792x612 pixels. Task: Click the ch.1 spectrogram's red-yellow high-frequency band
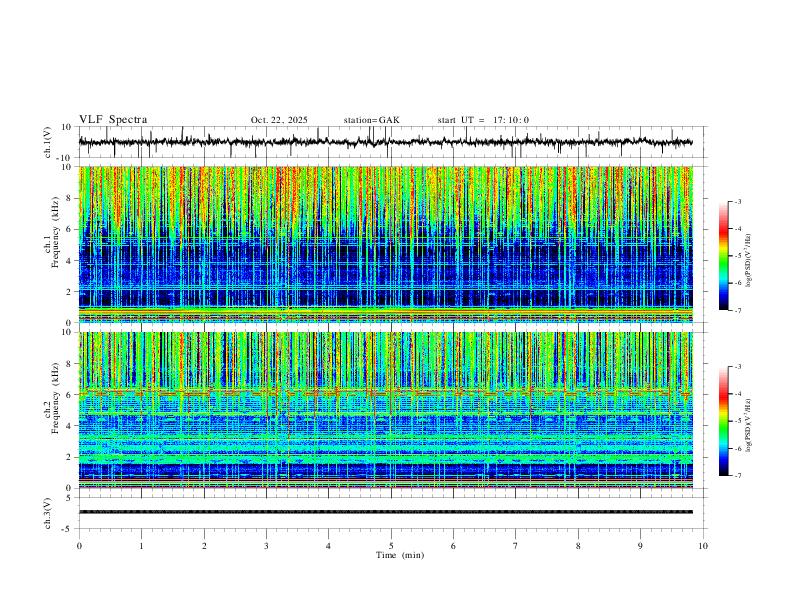pos(386,194)
